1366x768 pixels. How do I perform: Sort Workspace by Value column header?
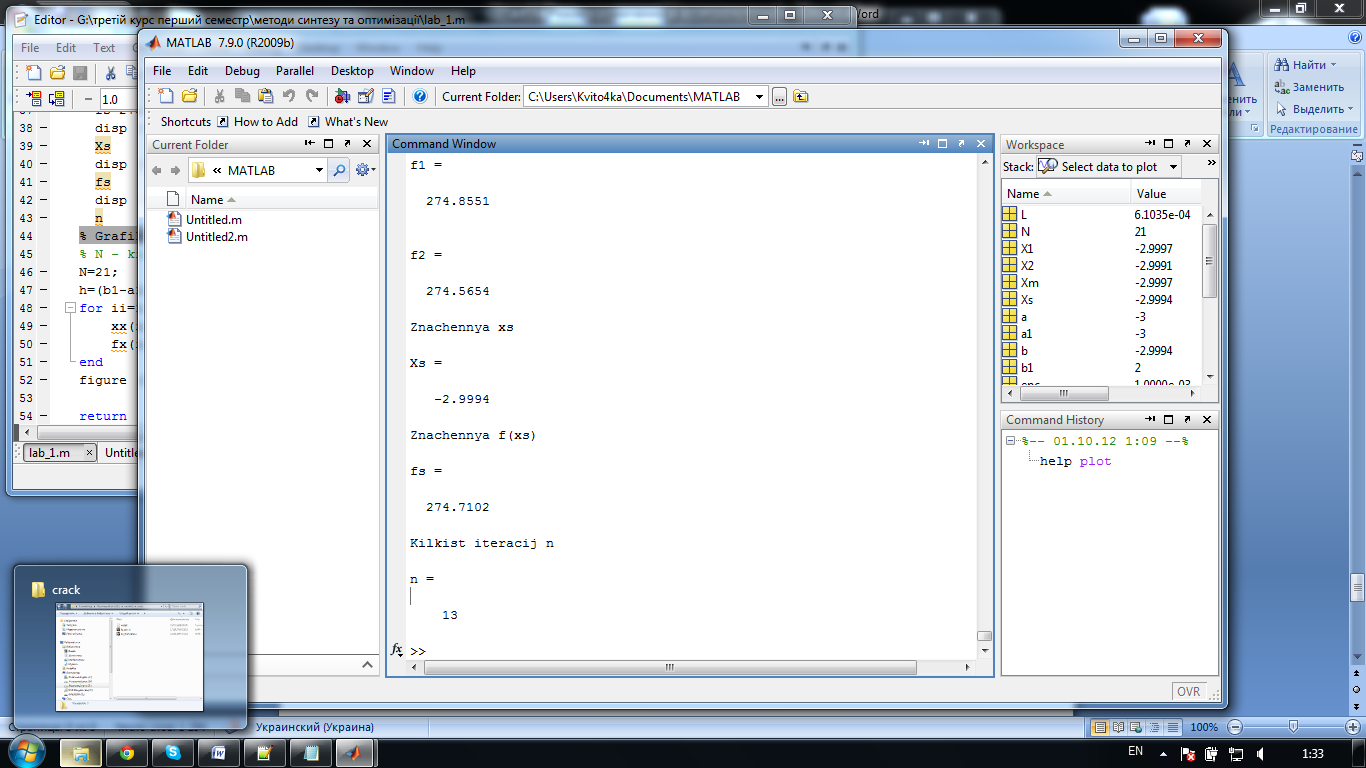(x=1167, y=194)
